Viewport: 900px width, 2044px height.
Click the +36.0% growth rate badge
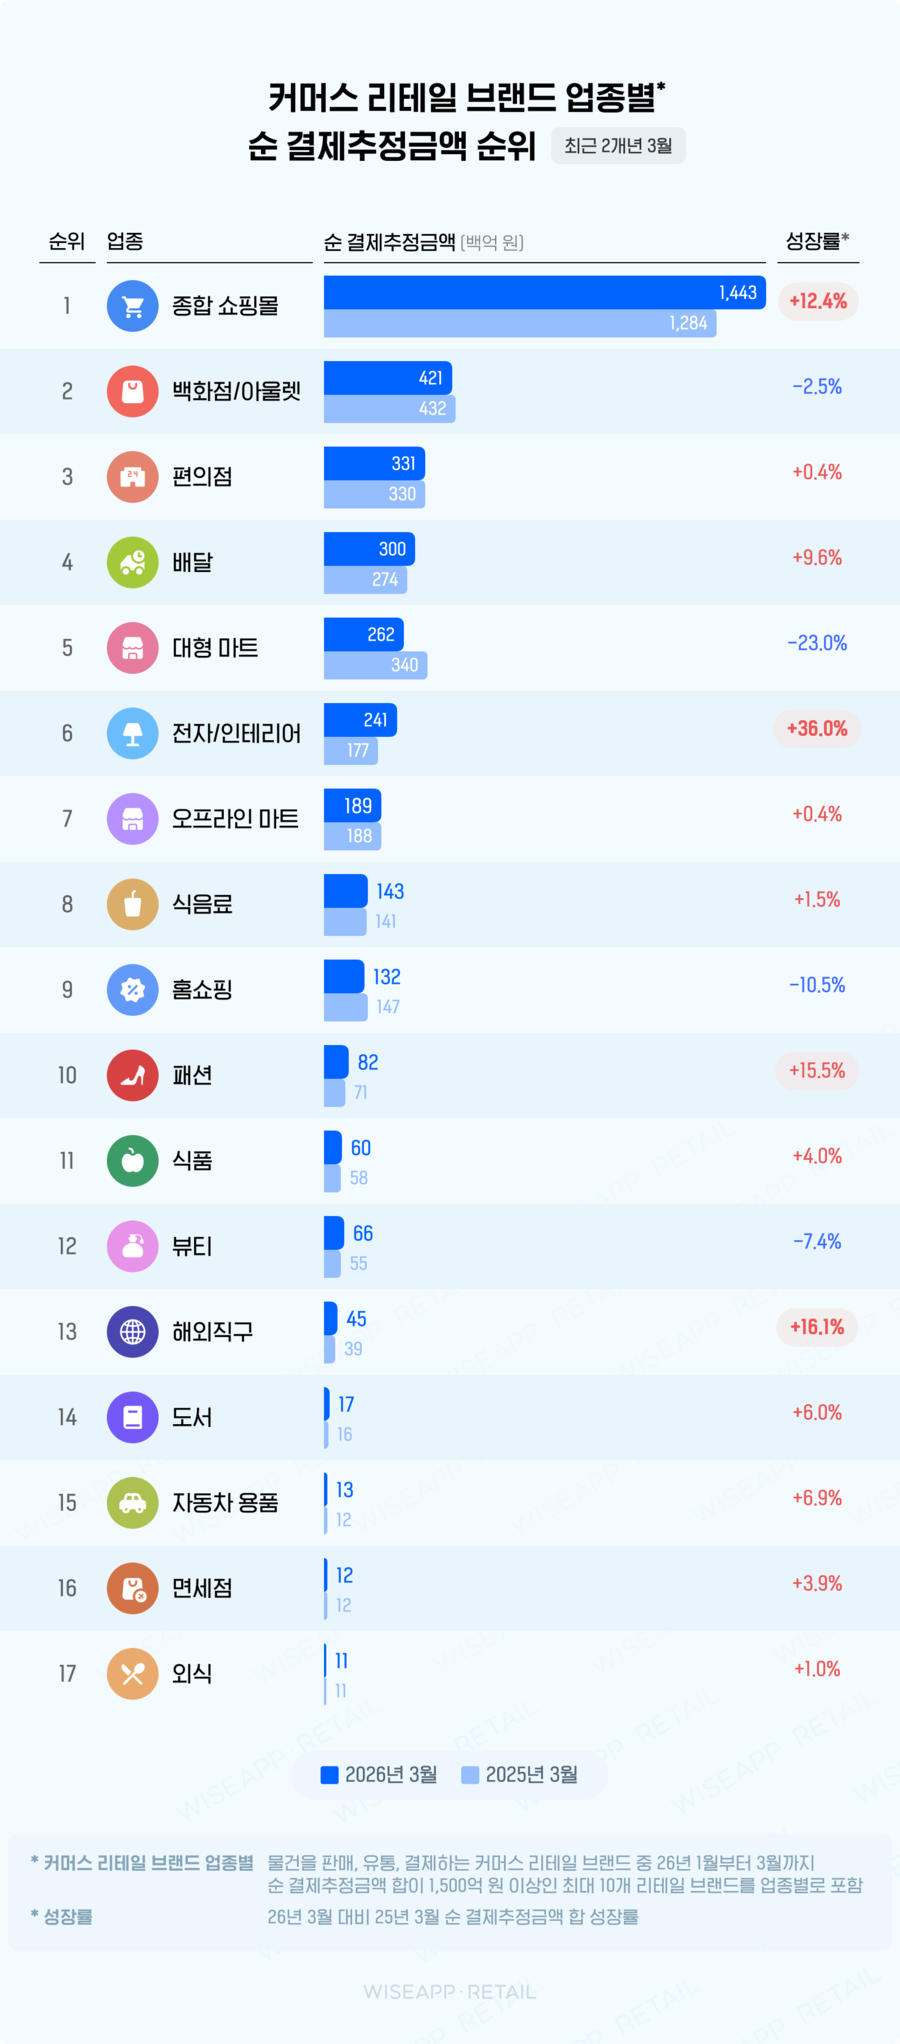pyautogui.click(x=817, y=729)
